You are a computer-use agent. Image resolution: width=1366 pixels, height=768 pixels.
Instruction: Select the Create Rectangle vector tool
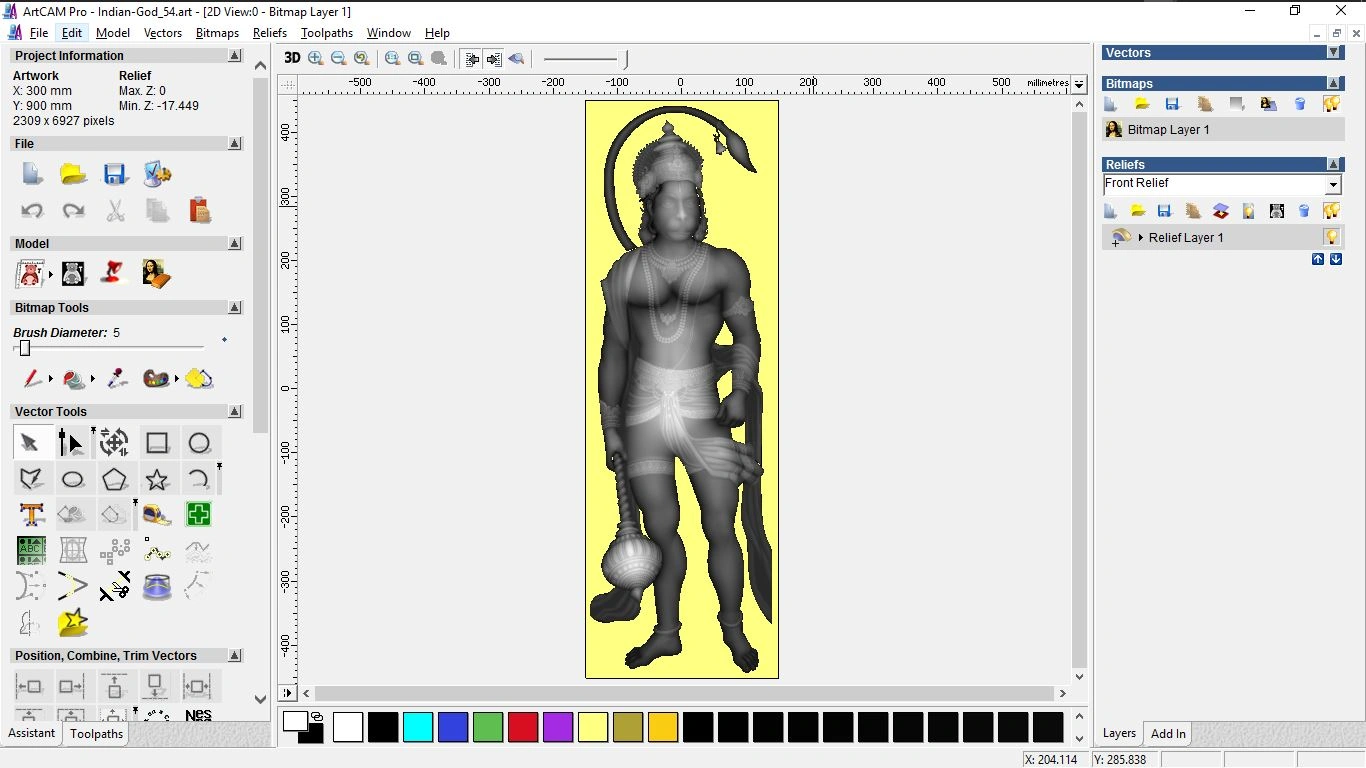157,442
